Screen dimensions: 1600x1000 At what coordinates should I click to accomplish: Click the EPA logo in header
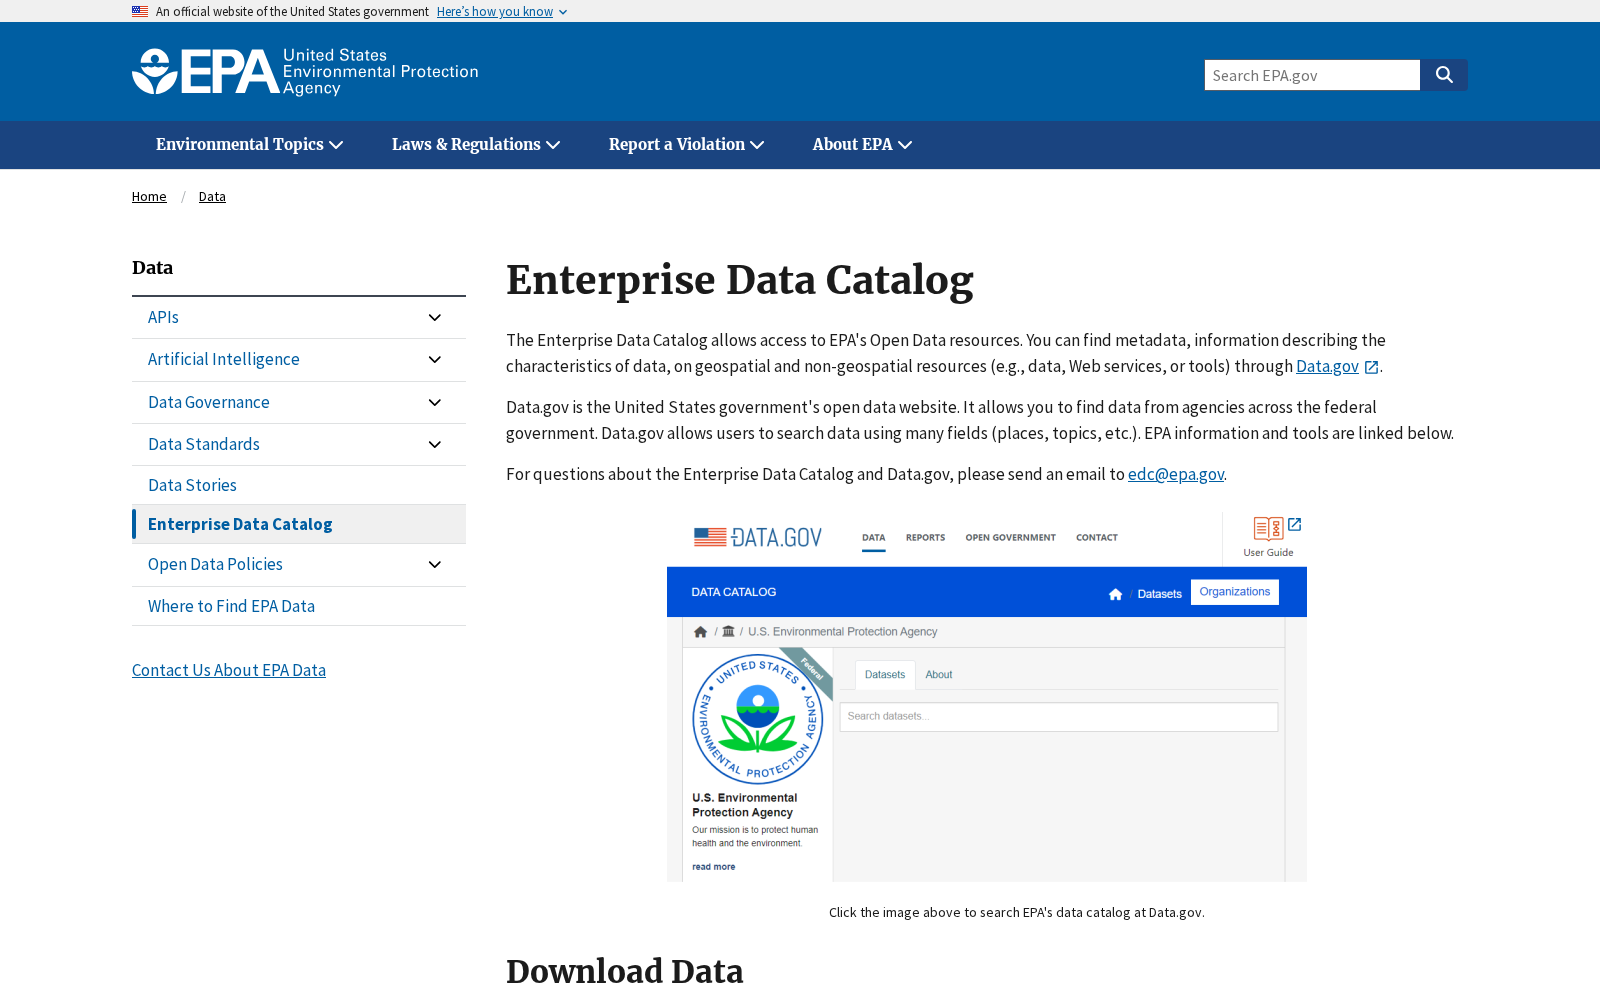(305, 72)
